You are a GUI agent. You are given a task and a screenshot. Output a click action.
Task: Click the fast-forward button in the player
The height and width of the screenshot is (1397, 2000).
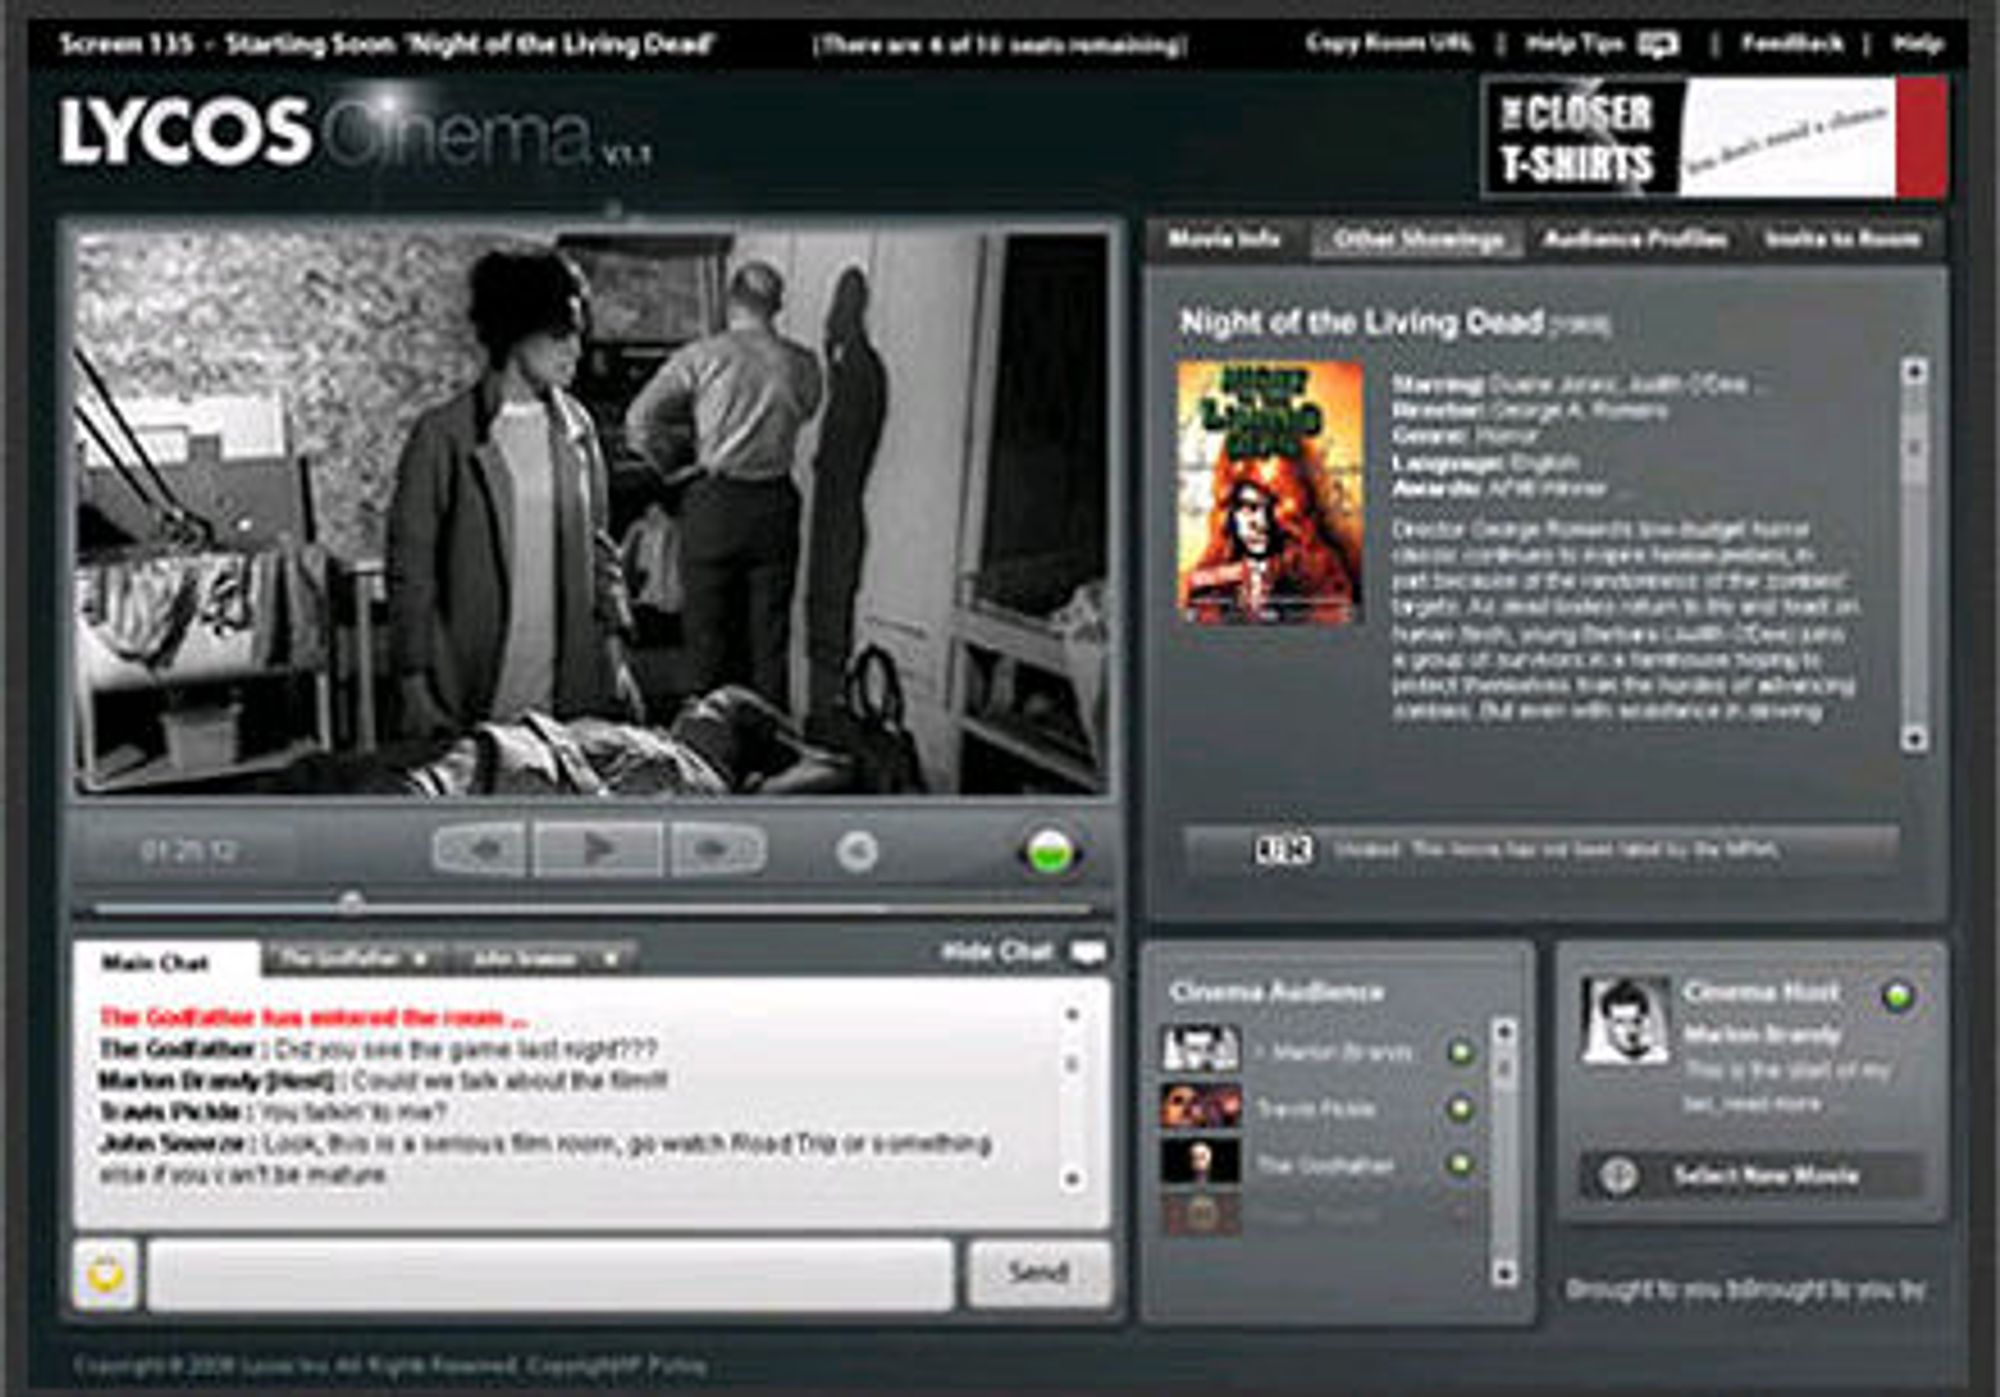pyautogui.click(x=716, y=850)
